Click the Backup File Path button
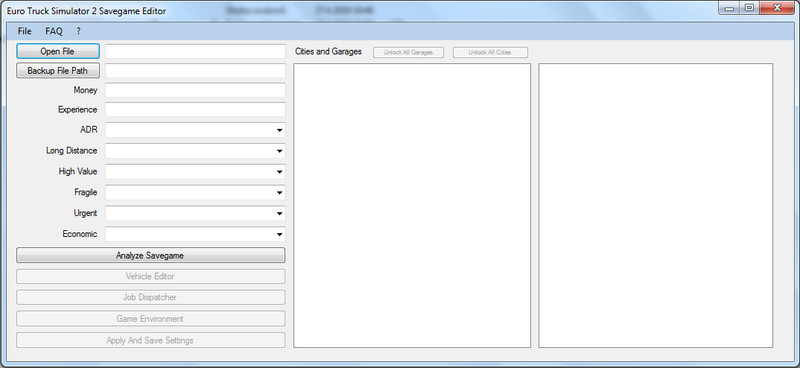The image size is (800, 368). [x=58, y=70]
